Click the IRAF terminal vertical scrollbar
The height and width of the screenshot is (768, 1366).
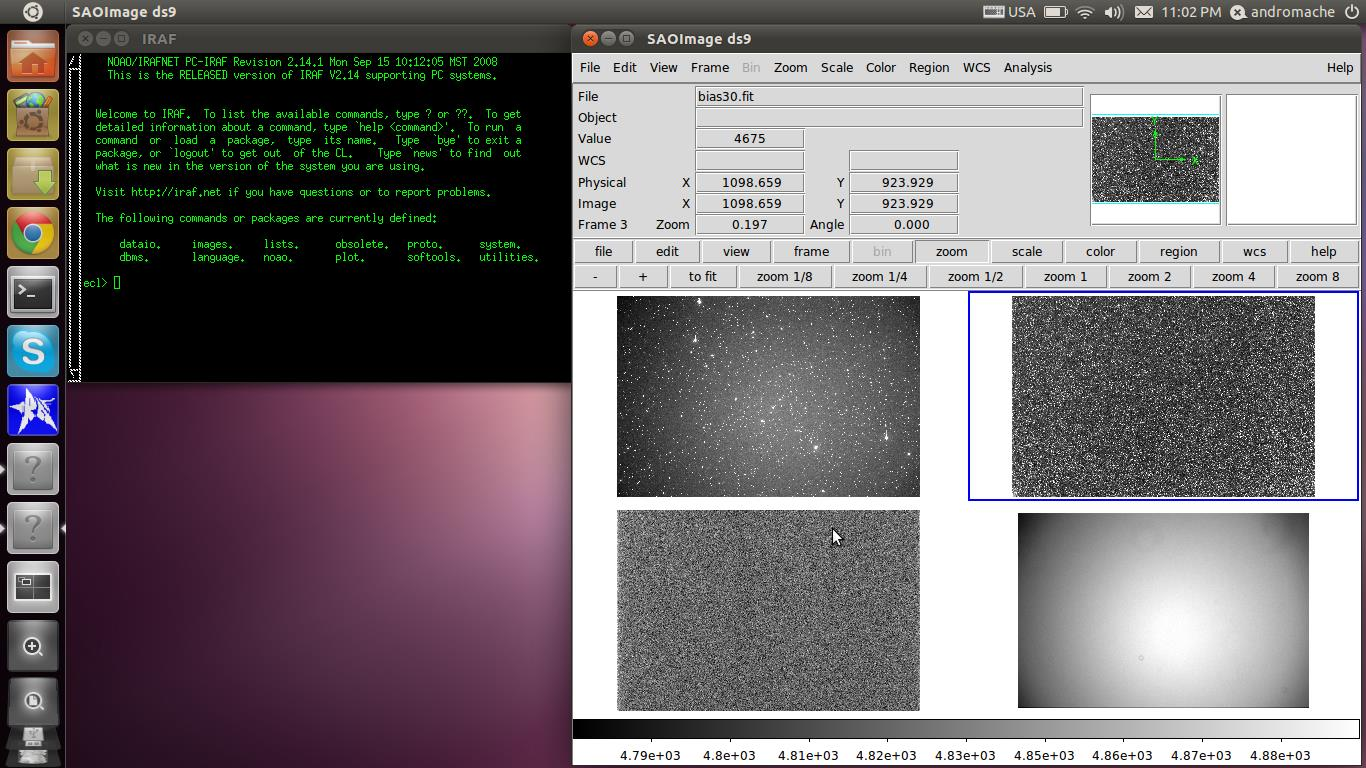(74, 217)
